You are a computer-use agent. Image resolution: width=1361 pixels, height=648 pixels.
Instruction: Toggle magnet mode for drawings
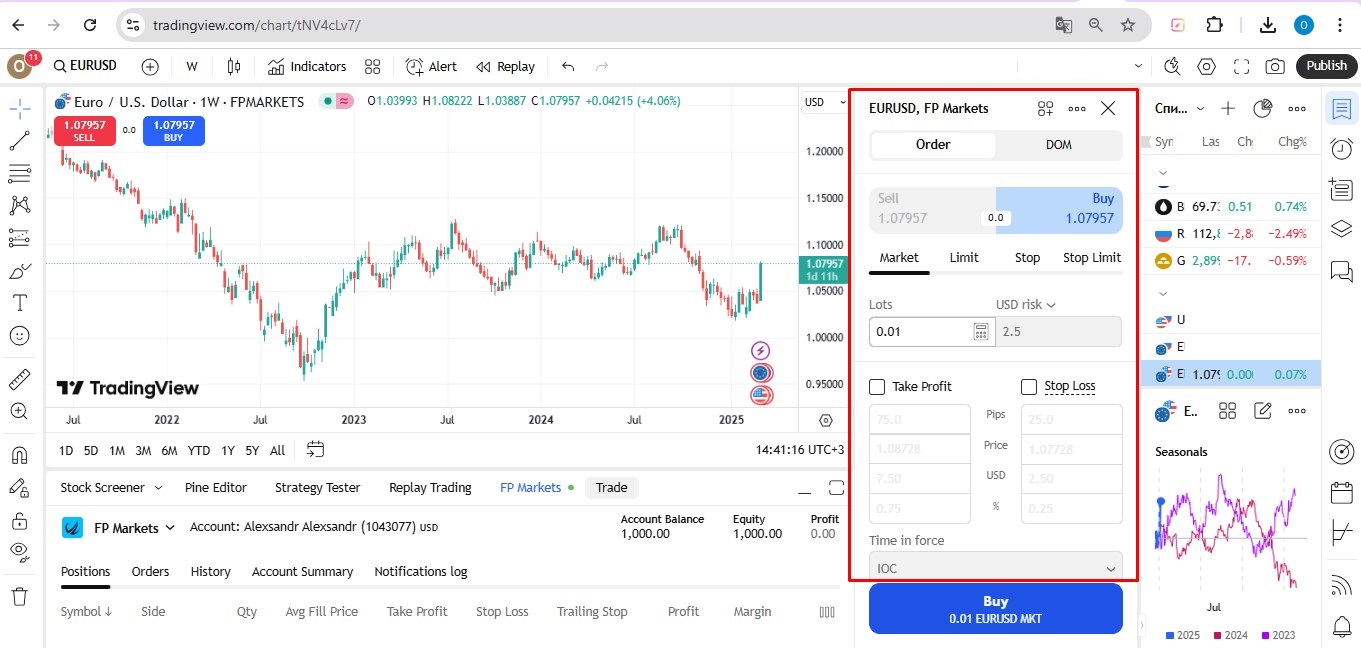pyautogui.click(x=19, y=455)
